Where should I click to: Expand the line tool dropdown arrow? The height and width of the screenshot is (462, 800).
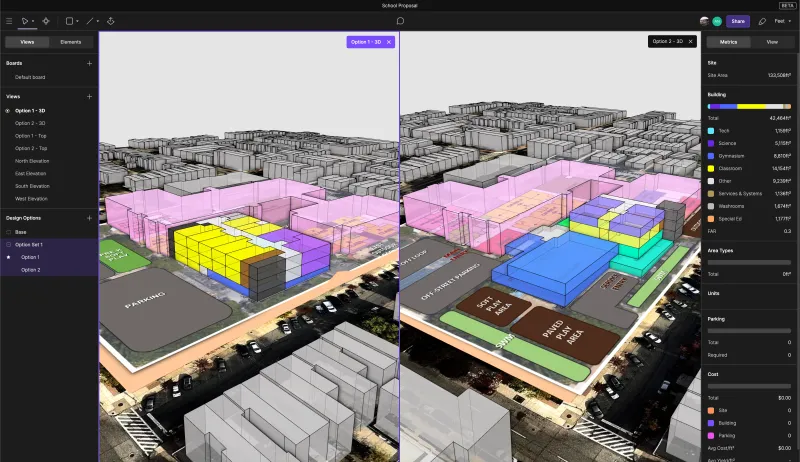coord(98,20)
